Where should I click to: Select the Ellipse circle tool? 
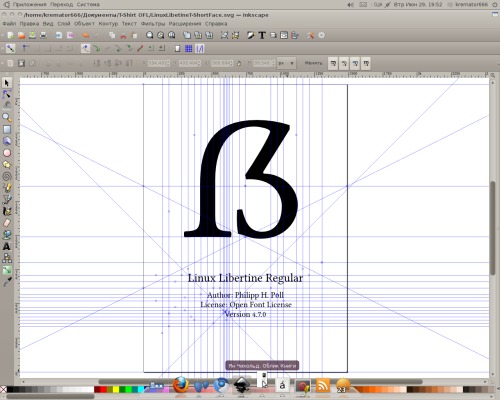click(x=7, y=153)
